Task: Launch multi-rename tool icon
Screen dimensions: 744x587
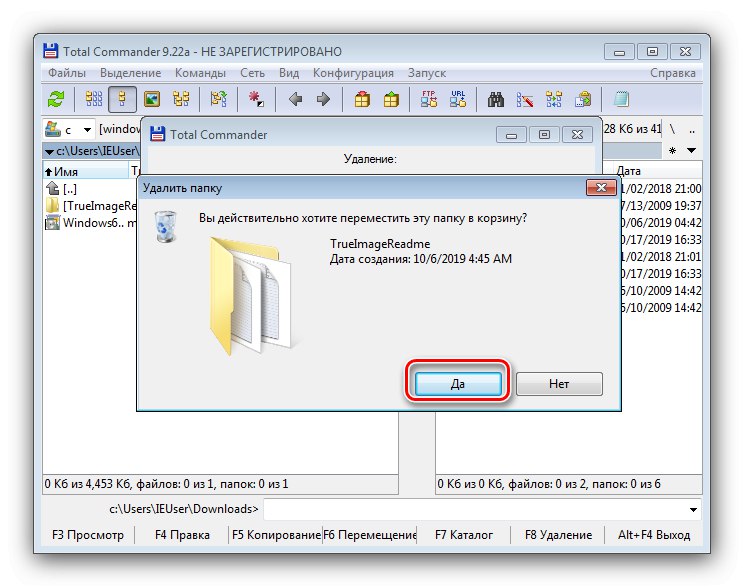Action: (524, 99)
